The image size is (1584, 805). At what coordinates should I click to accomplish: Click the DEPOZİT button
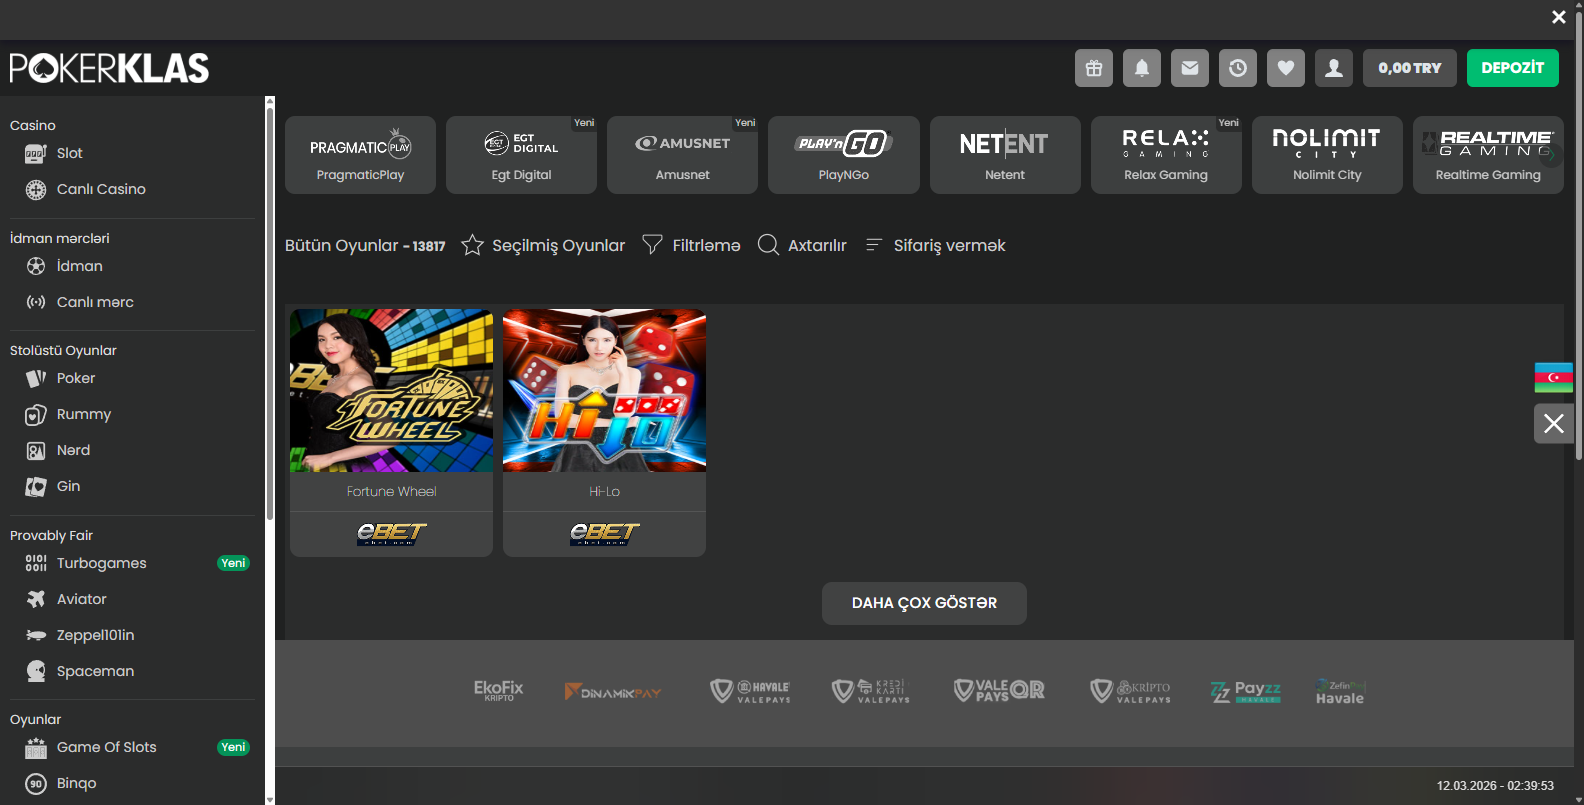[x=1513, y=68]
